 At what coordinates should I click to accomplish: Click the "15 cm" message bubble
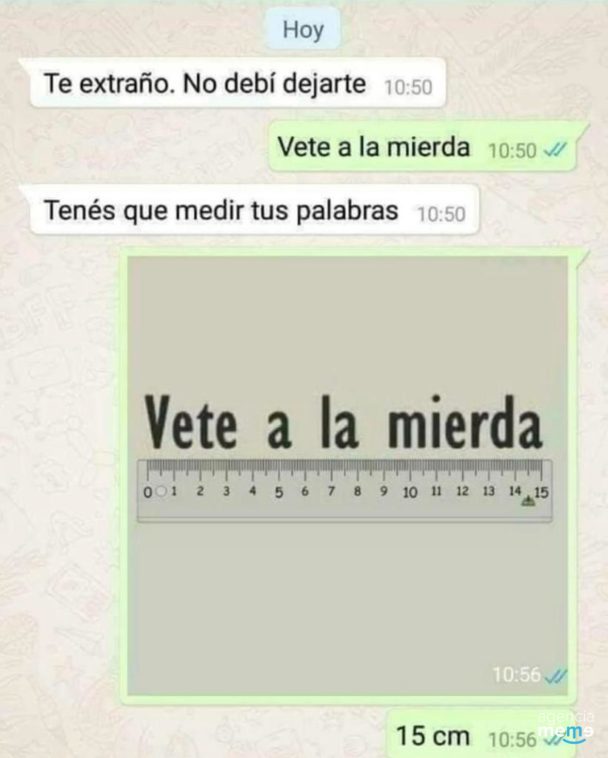point(486,735)
